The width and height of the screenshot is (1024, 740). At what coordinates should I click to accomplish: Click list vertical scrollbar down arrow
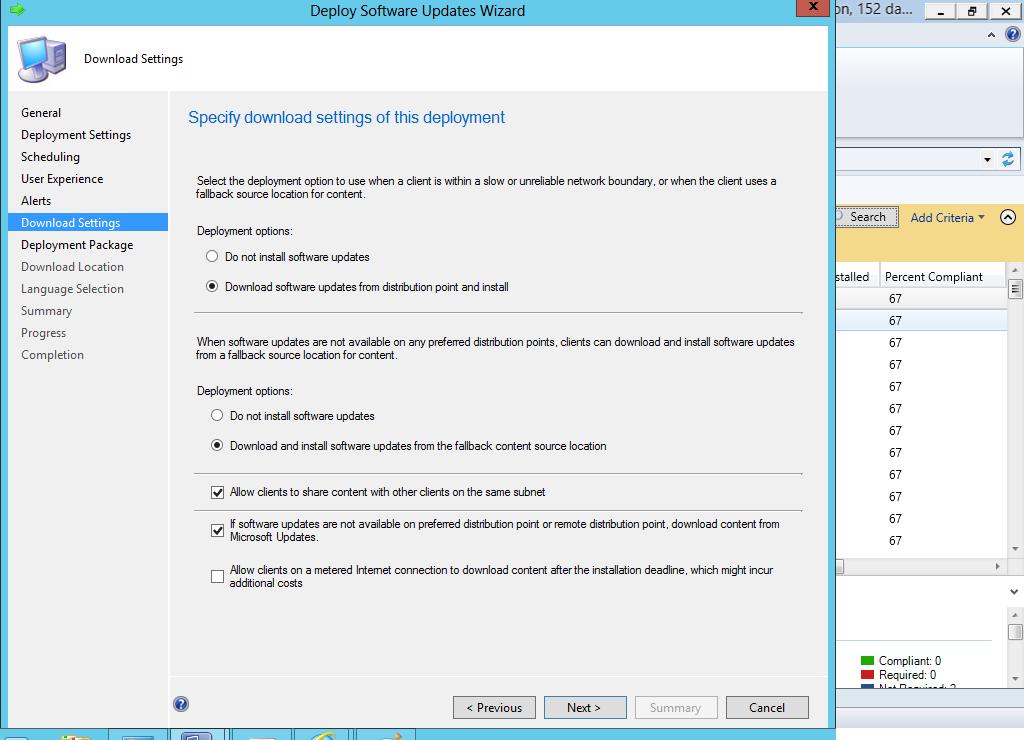tap(1015, 549)
